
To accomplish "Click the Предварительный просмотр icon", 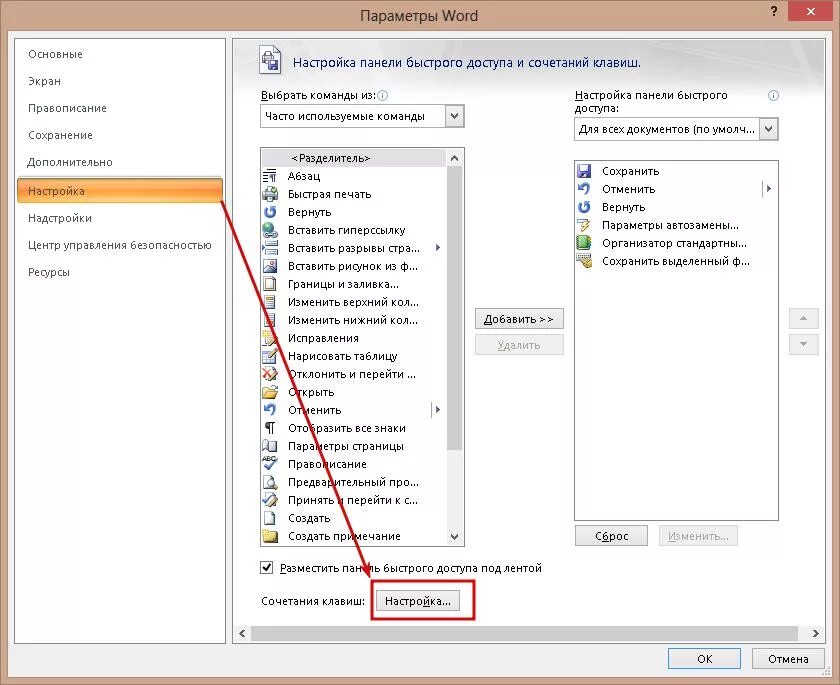I will (x=269, y=482).
